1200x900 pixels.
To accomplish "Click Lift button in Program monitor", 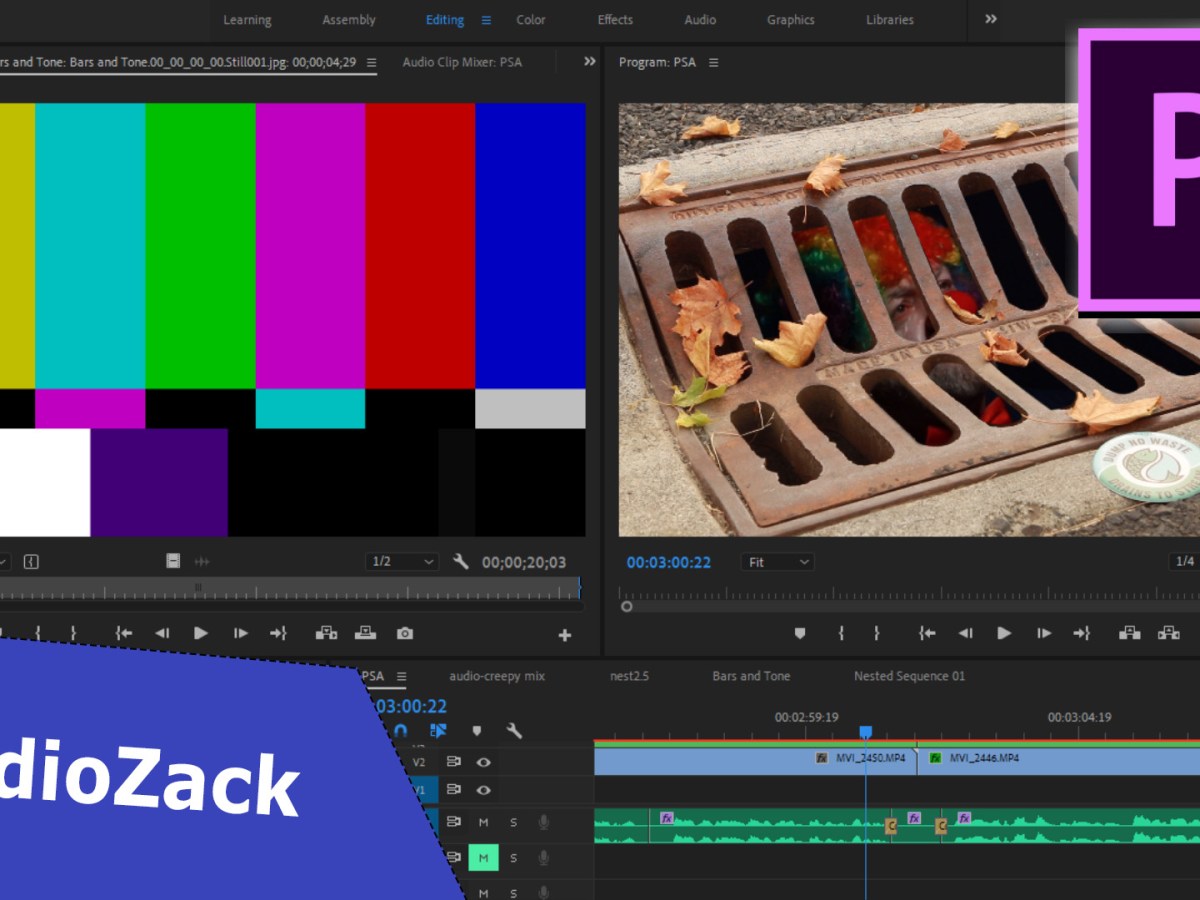I will tap(1129, 633).
